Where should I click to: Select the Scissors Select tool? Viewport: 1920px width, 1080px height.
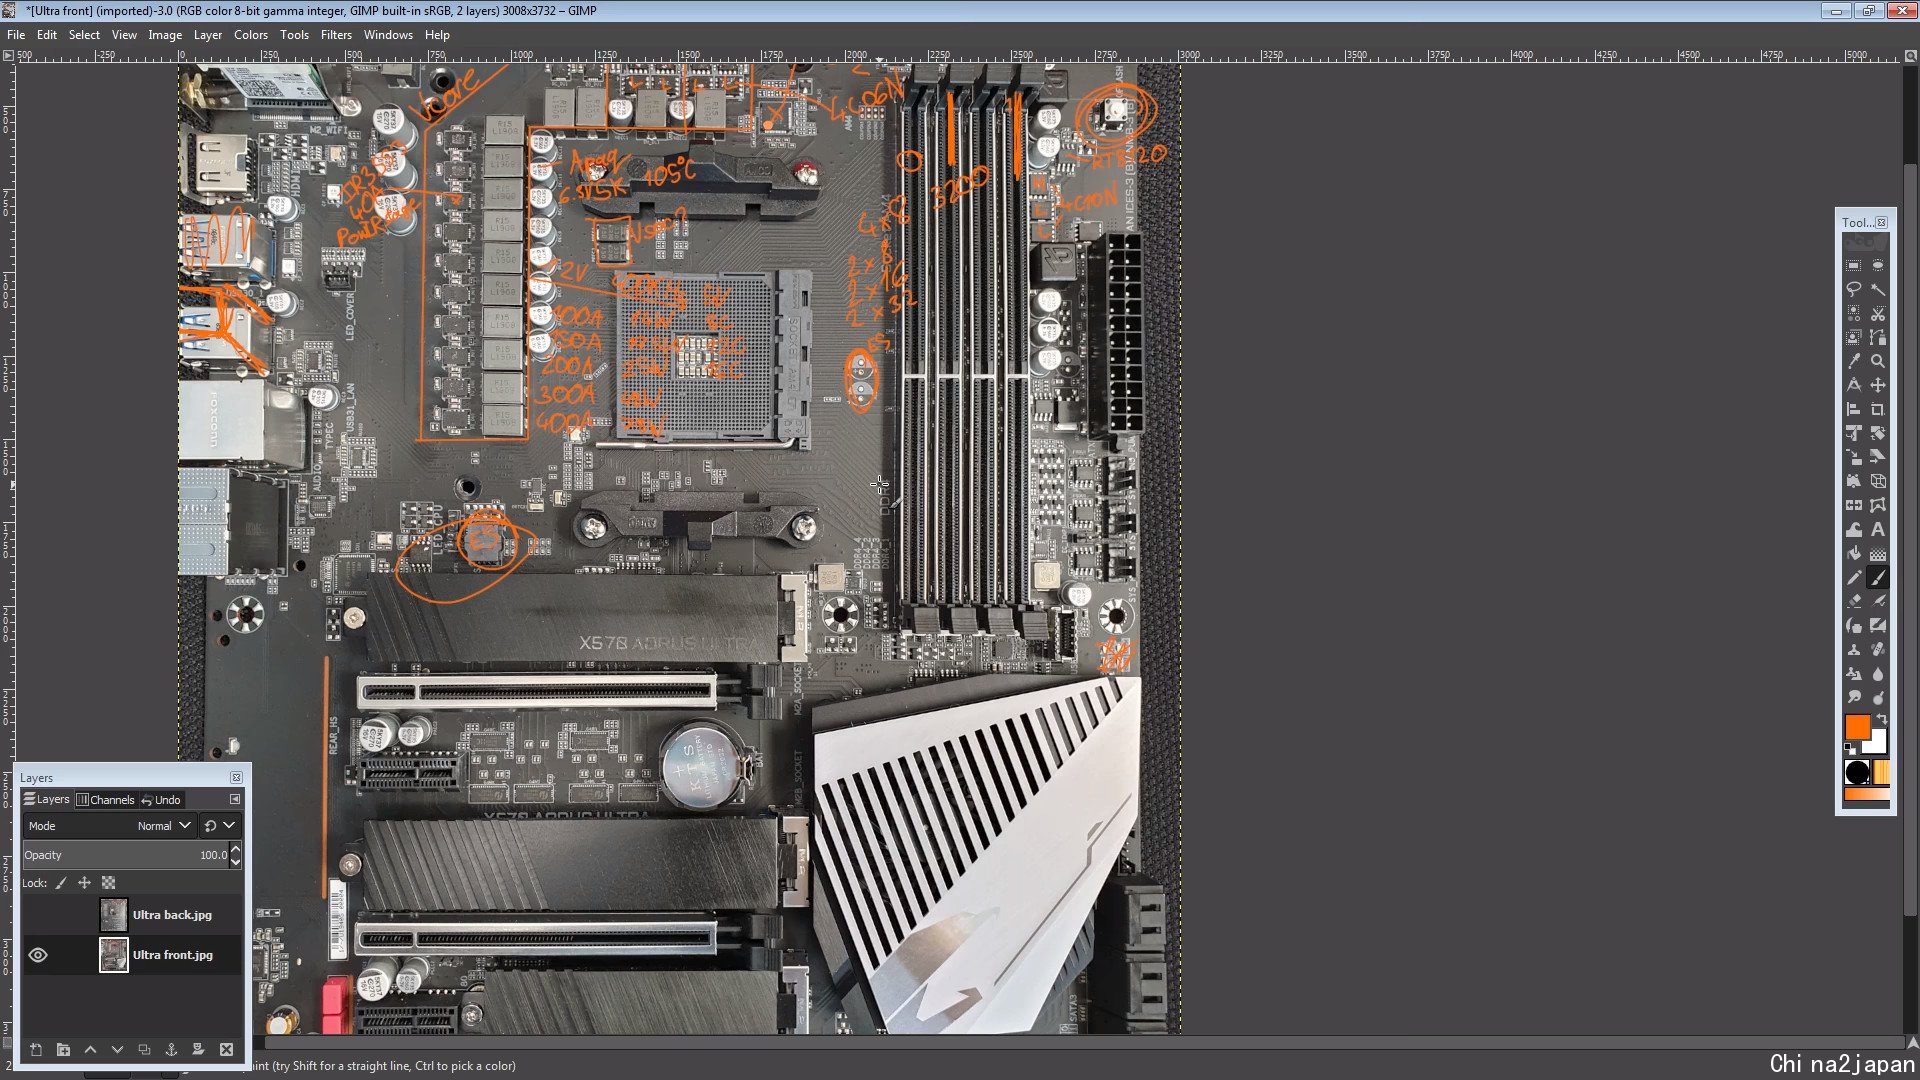(1877, 314)
